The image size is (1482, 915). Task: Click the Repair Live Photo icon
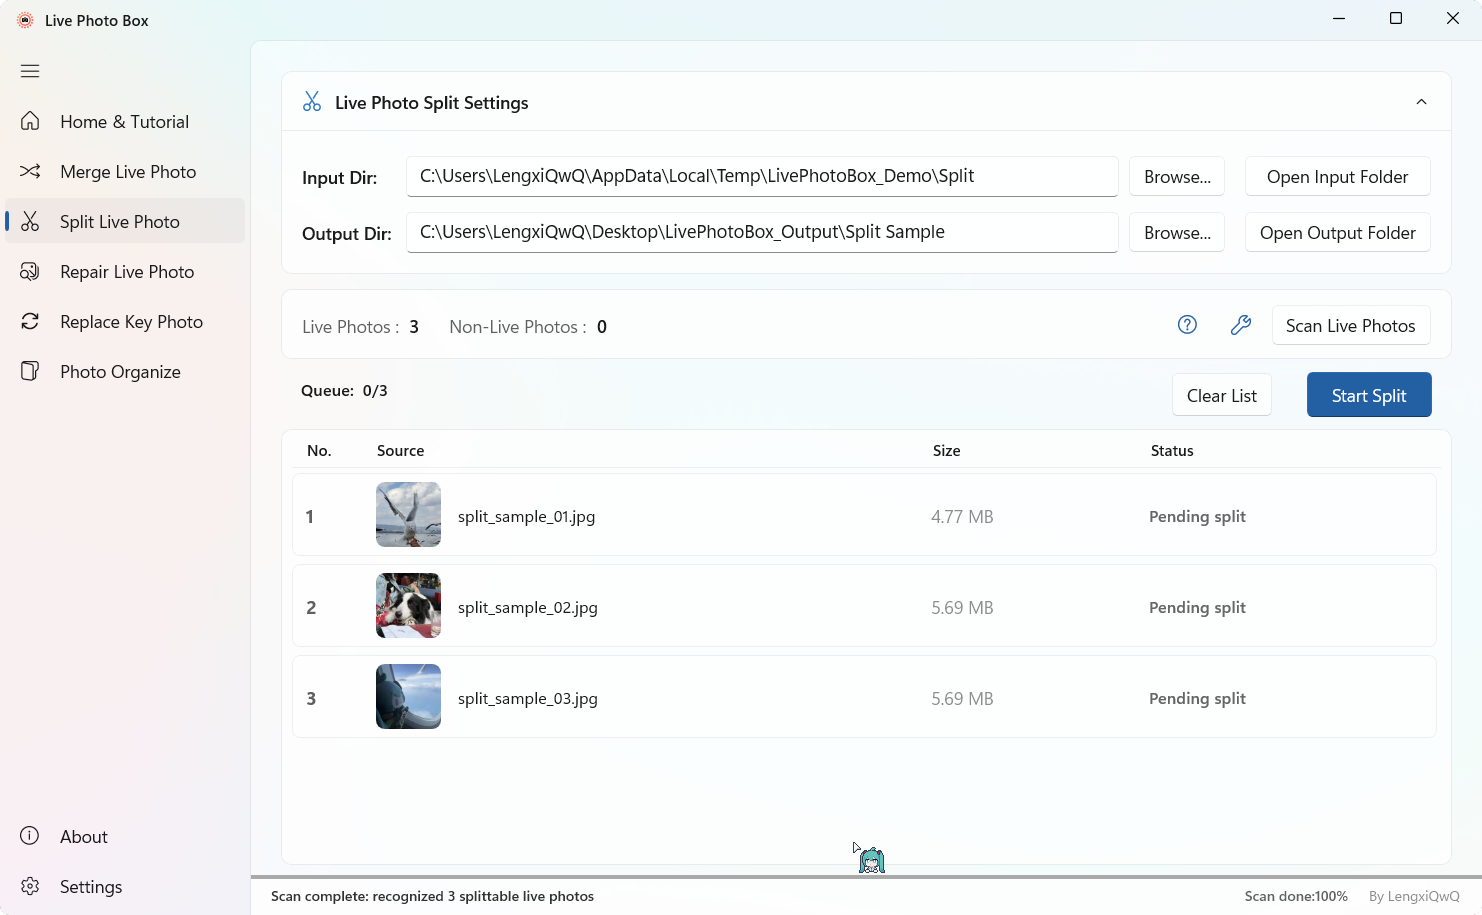pos(30,271)
